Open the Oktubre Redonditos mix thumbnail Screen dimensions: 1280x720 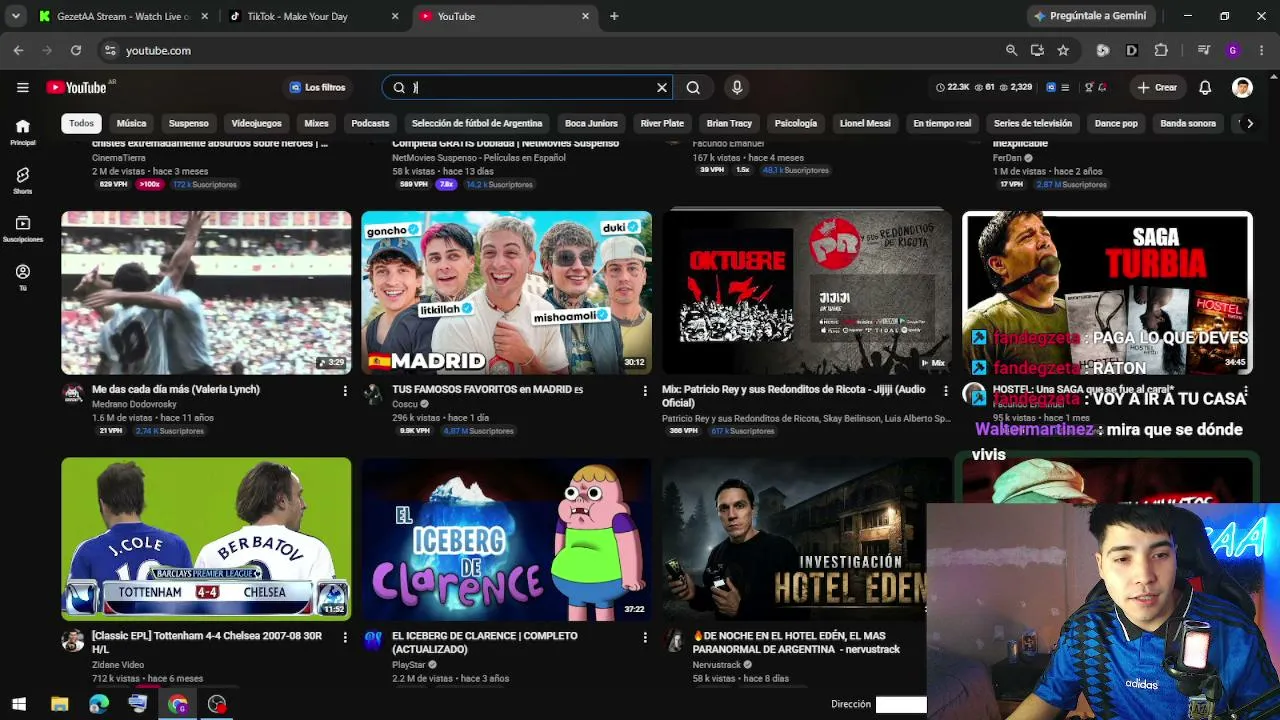point(807,292)
